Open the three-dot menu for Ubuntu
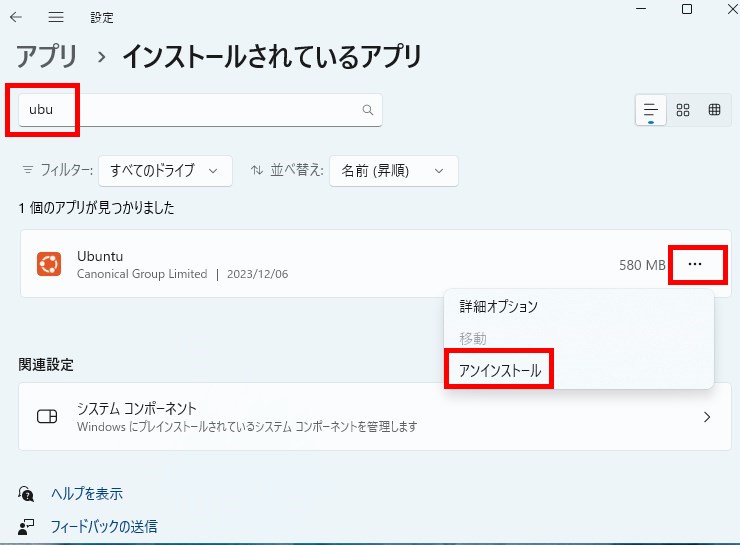The width and height of the screenshot is (740, 545). pos(695,264)
